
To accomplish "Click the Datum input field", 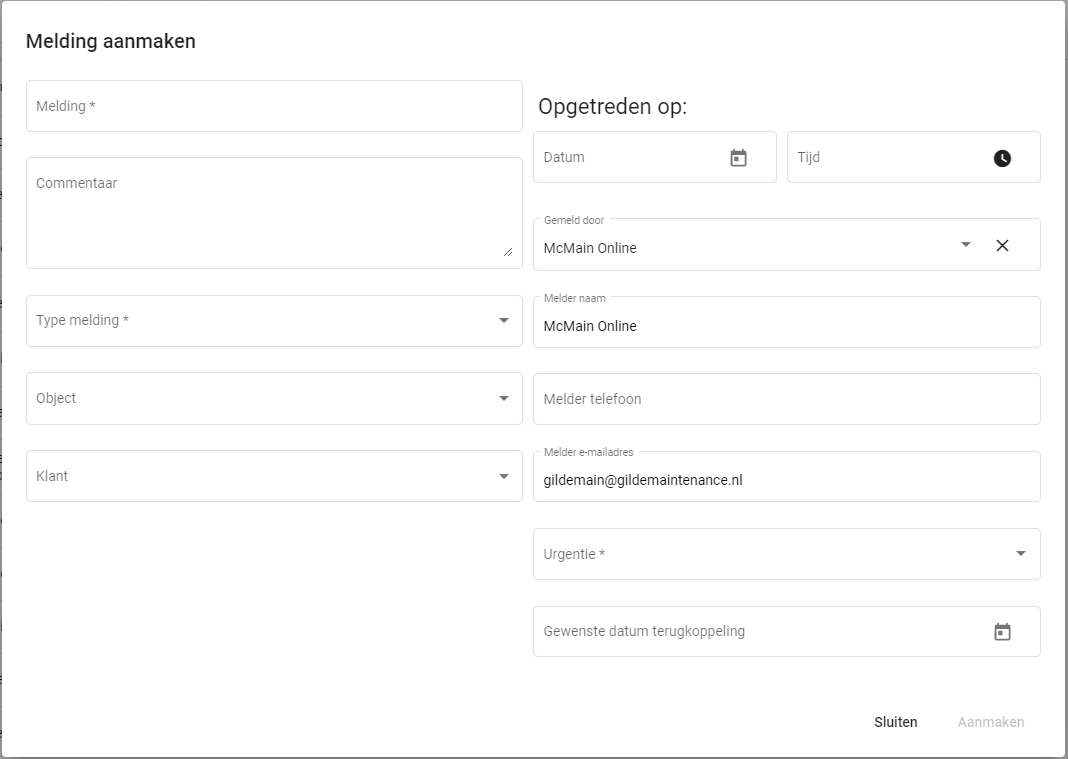I will point(630,158).
